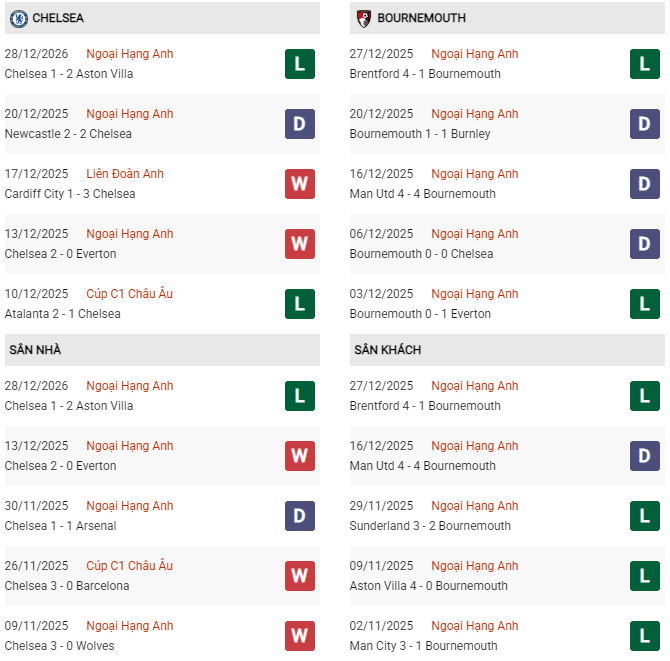Select the SÂN KHÁCH section header
The image size is (670, 661).
(387, 350)
